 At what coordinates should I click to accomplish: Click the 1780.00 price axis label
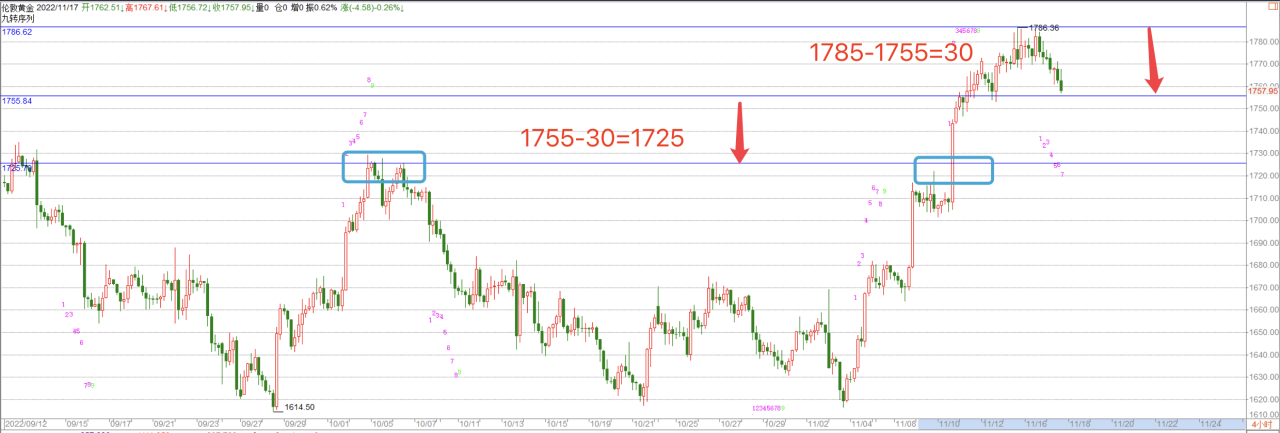(x=1263, y=41)
